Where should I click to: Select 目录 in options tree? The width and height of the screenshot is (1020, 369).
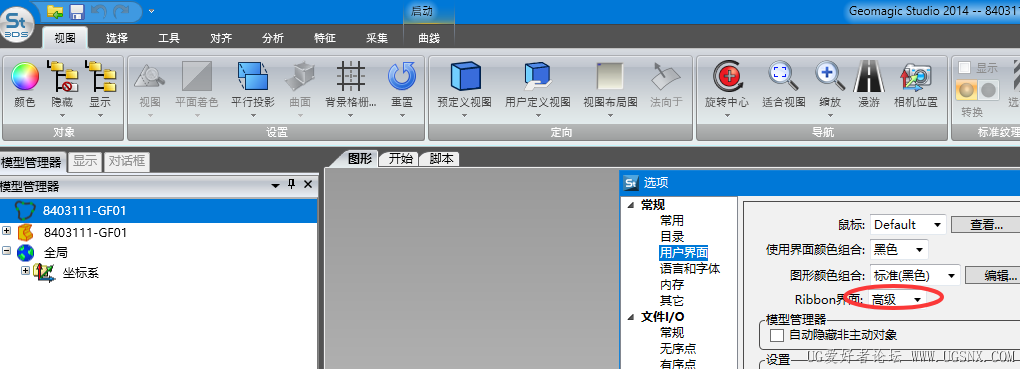pos(671,236)
